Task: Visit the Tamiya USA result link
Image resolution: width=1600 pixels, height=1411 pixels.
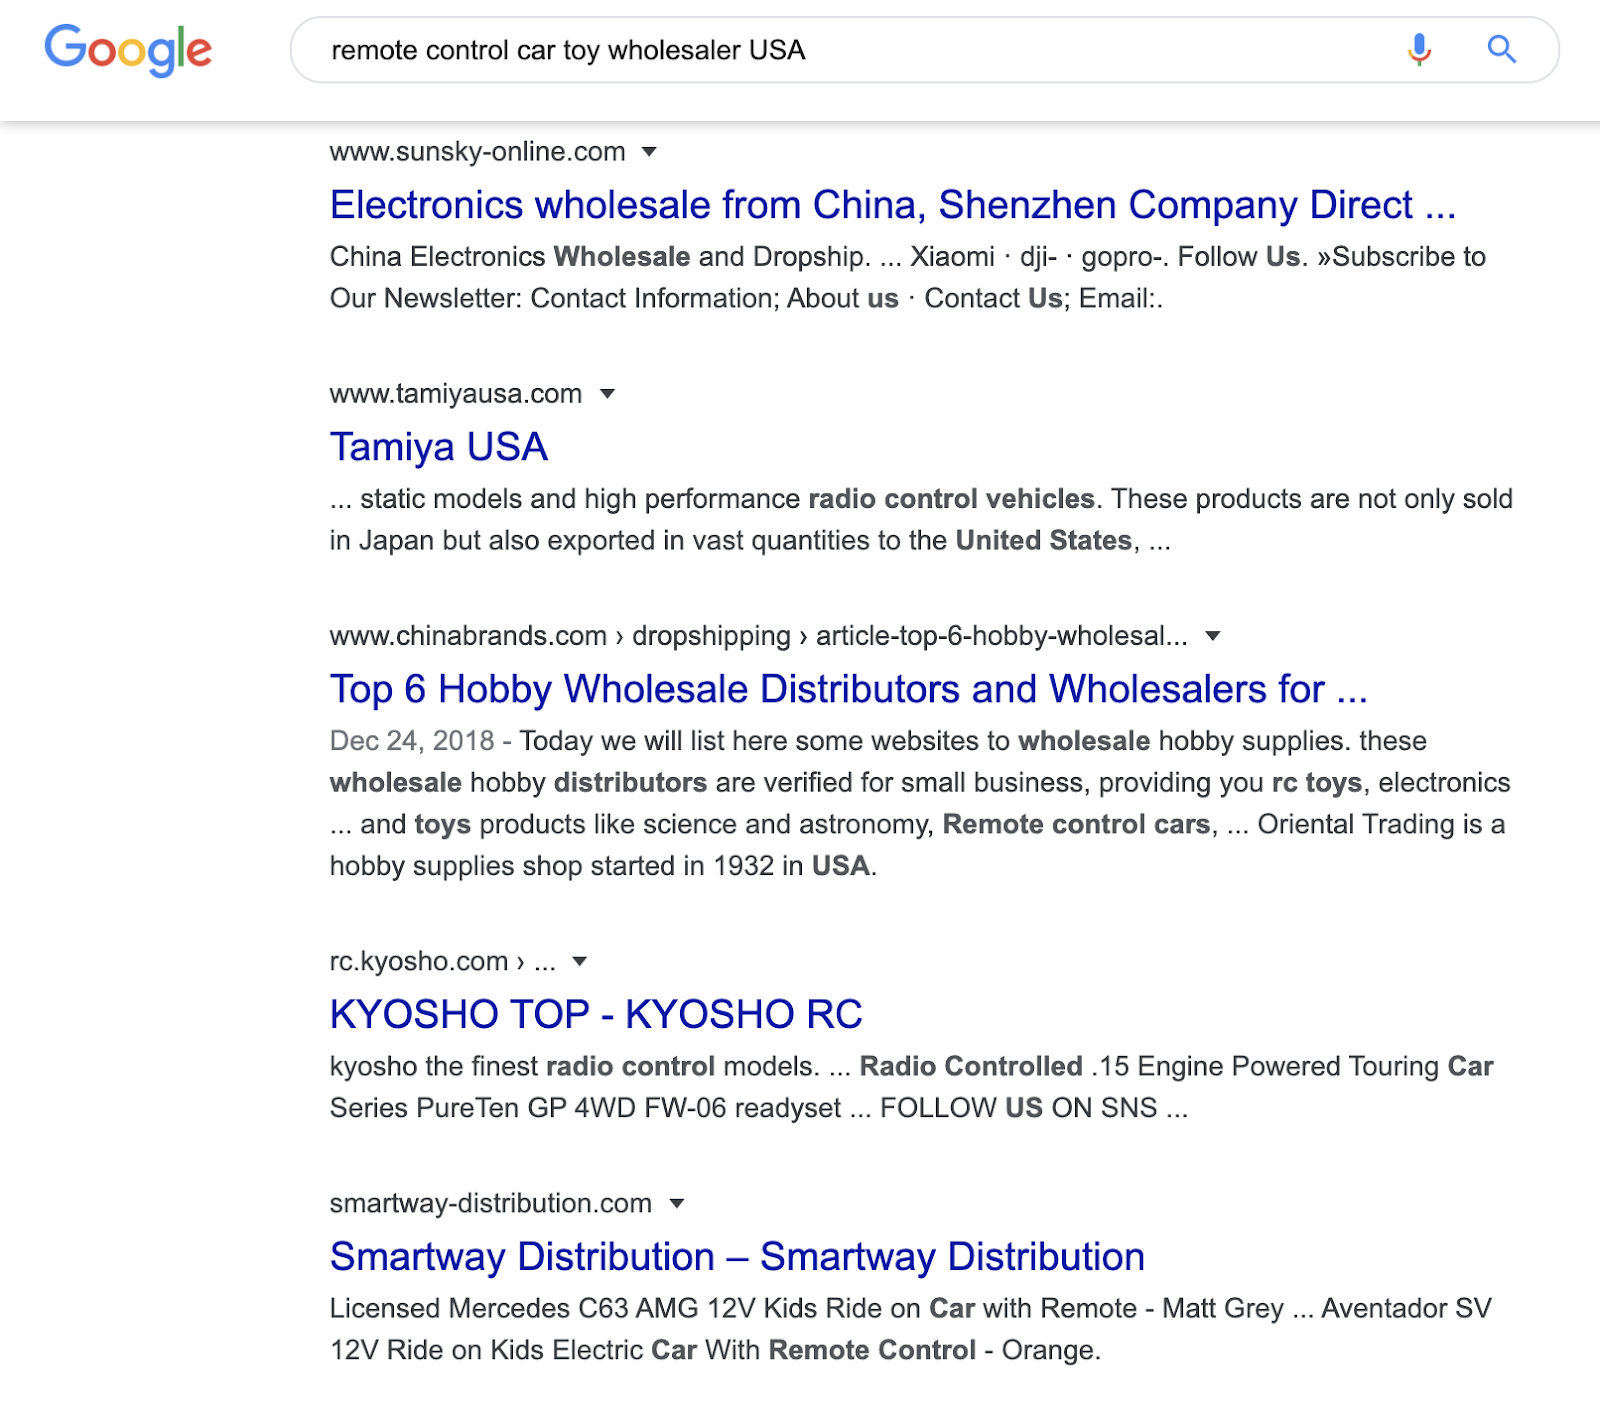Action: tap(439, 447)
